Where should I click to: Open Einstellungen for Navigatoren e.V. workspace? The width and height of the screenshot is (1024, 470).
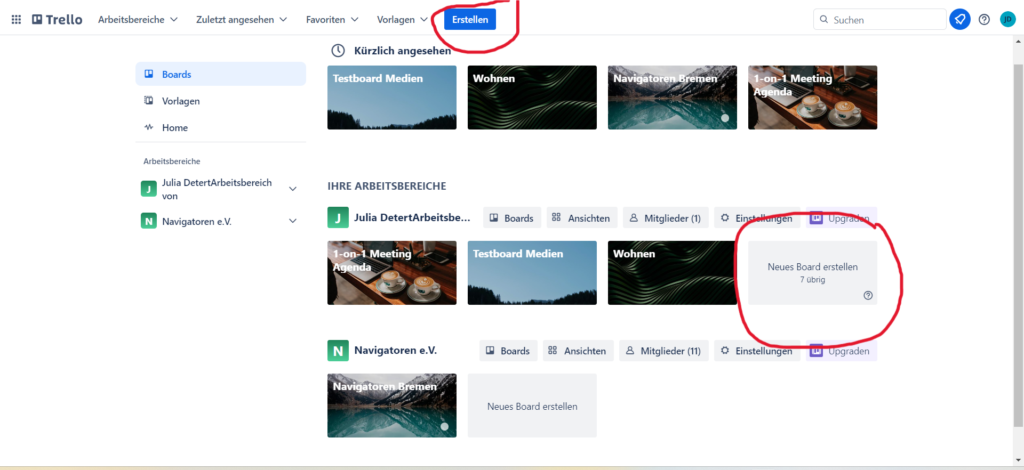[x=757, y=351]
